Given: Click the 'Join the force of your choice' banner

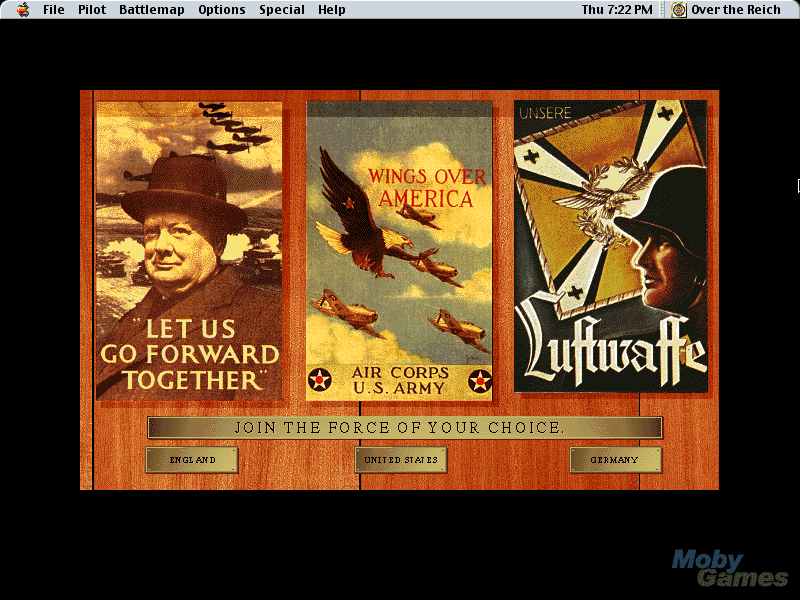Looking at the screenshot, I should pyautogui.click(x=405, y=428).
